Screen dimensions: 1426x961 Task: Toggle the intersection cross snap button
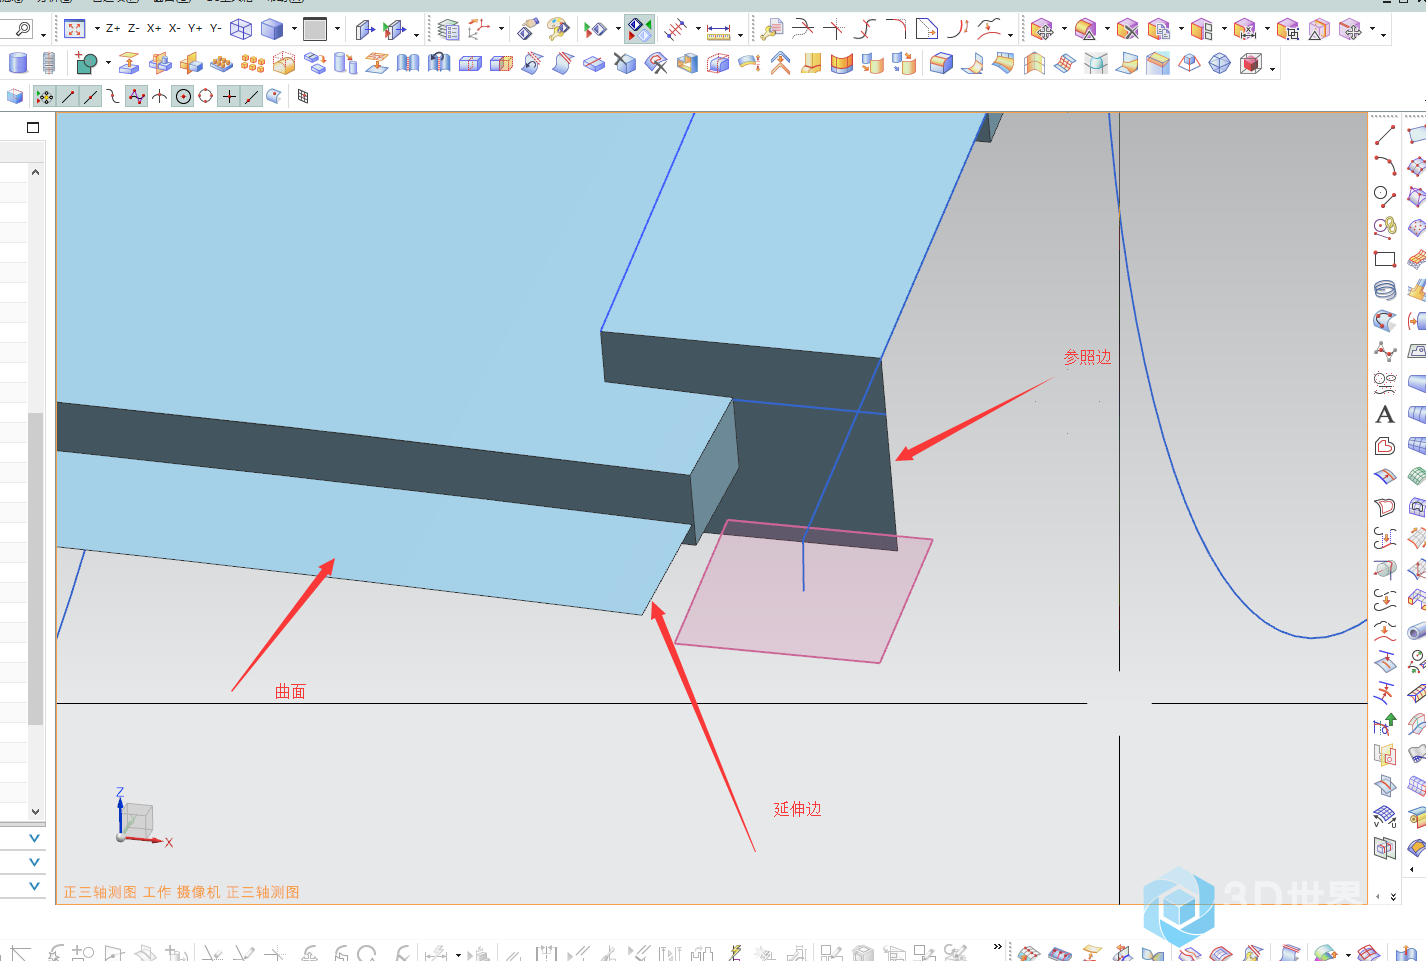[229, 97]
